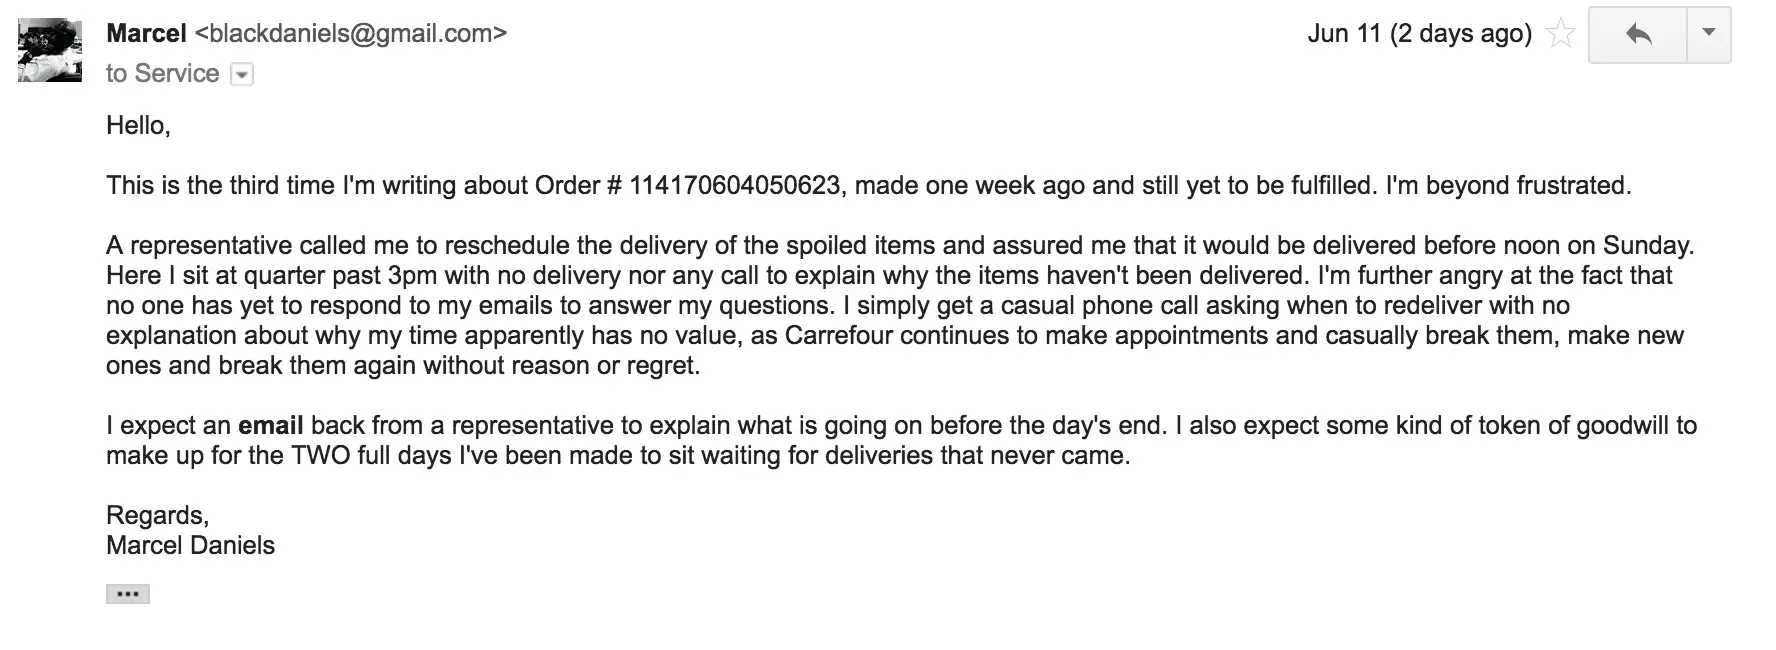Viewport: 1776px width, 650px height.
Task: Click the '3pm' time in the message
Action: pos(412,276)
